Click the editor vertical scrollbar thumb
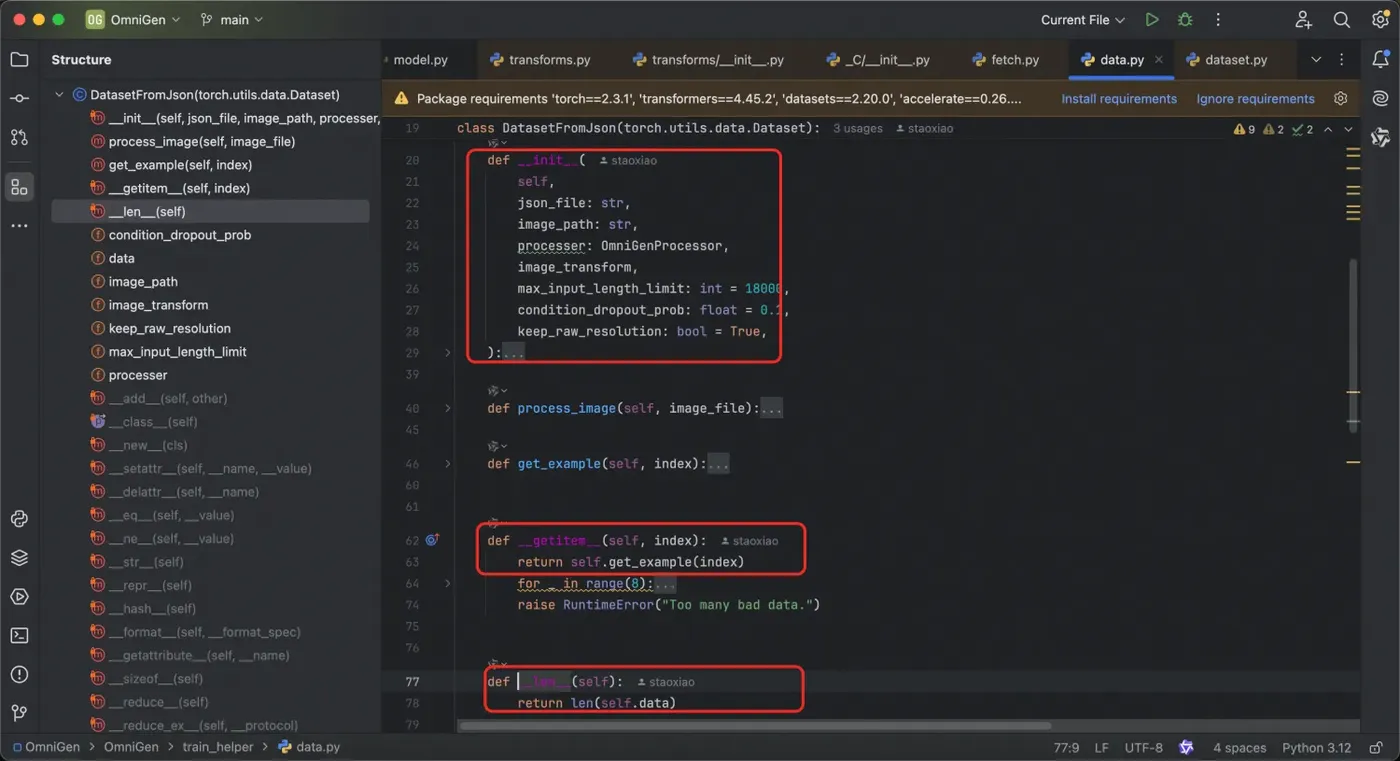This screenshot has height=761, width=1400. [1354, 345]
